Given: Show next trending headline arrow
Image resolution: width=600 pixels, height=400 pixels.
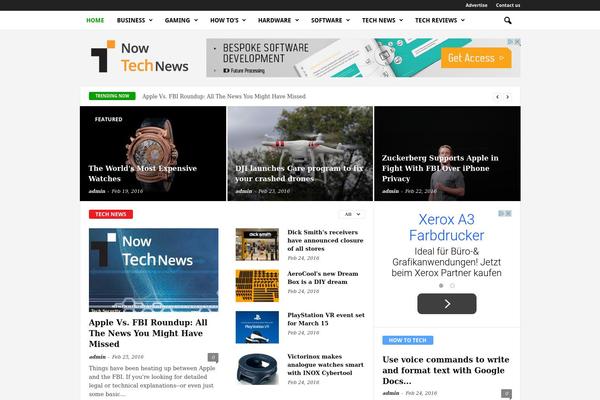Looking at the screenshot, I should 507,97.
